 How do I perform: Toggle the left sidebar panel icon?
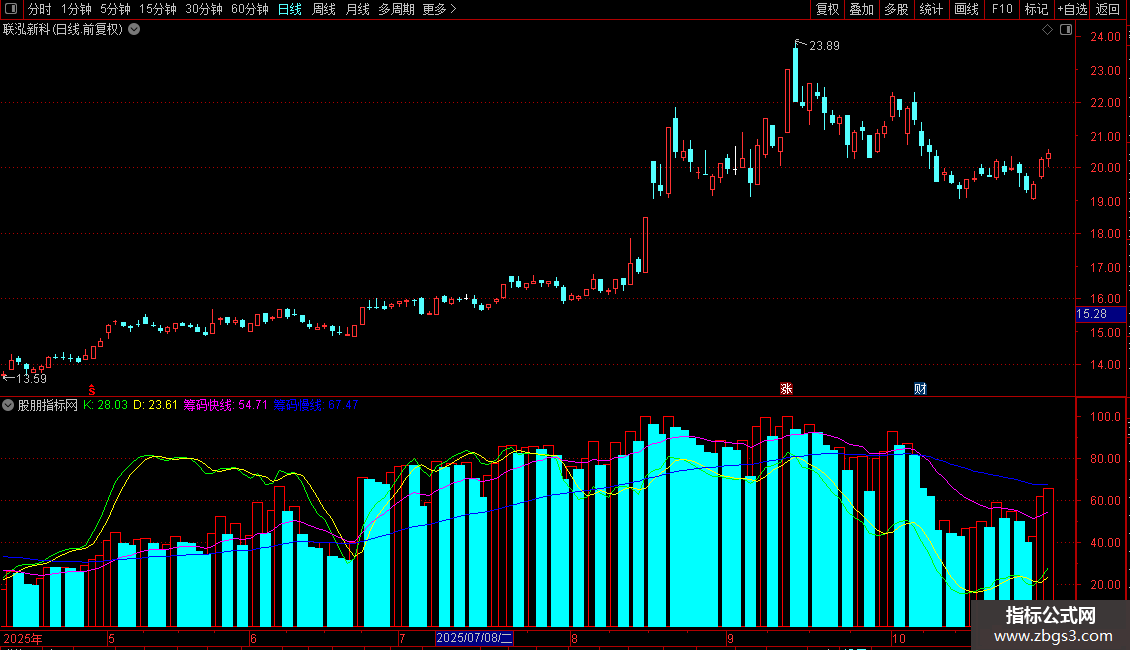pyautogui.click(x=11, y=9)
